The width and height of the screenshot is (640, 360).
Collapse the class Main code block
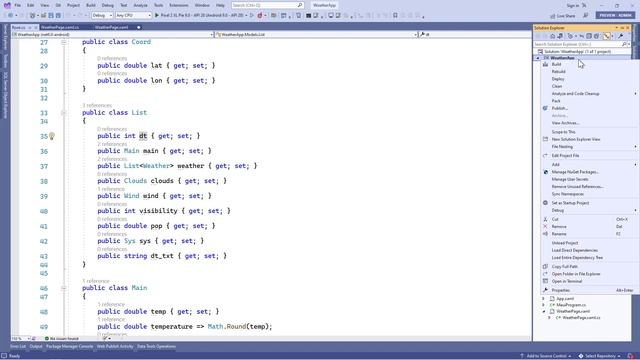click(64, 288)
